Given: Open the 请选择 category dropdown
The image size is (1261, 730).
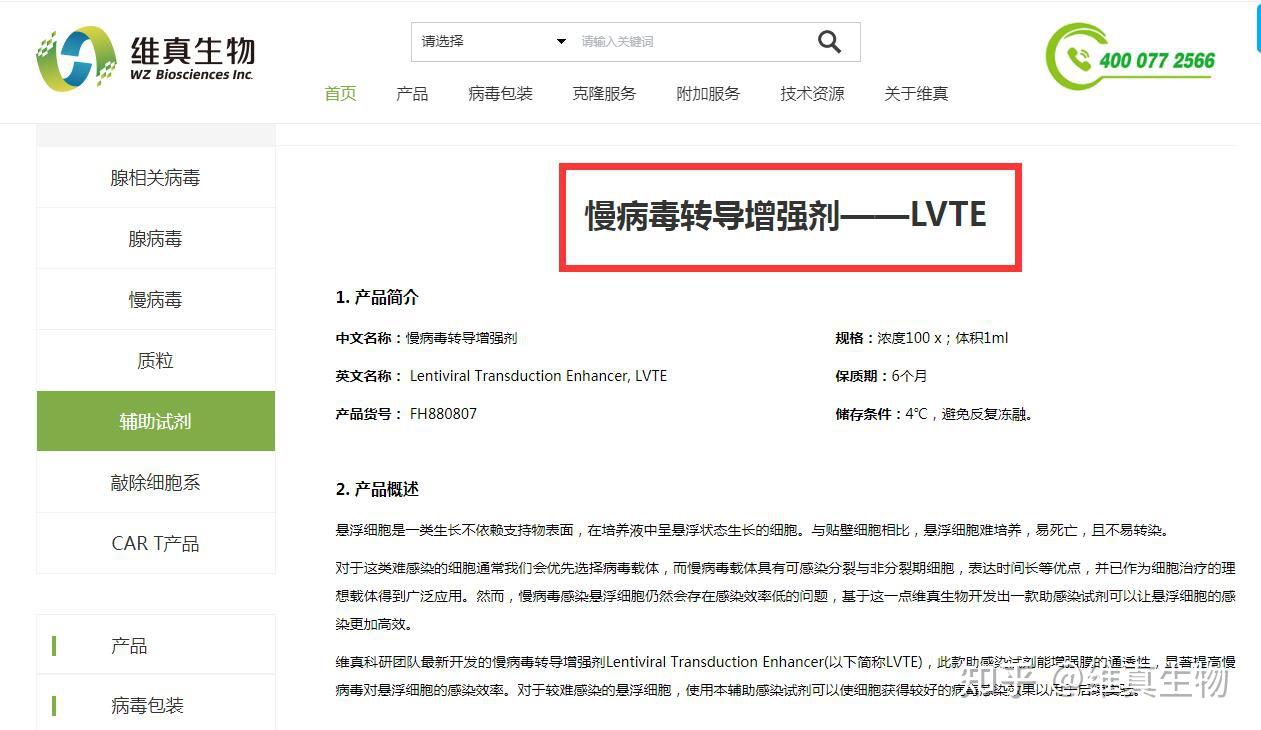Looking at the screenshot, I should (490, 41).
